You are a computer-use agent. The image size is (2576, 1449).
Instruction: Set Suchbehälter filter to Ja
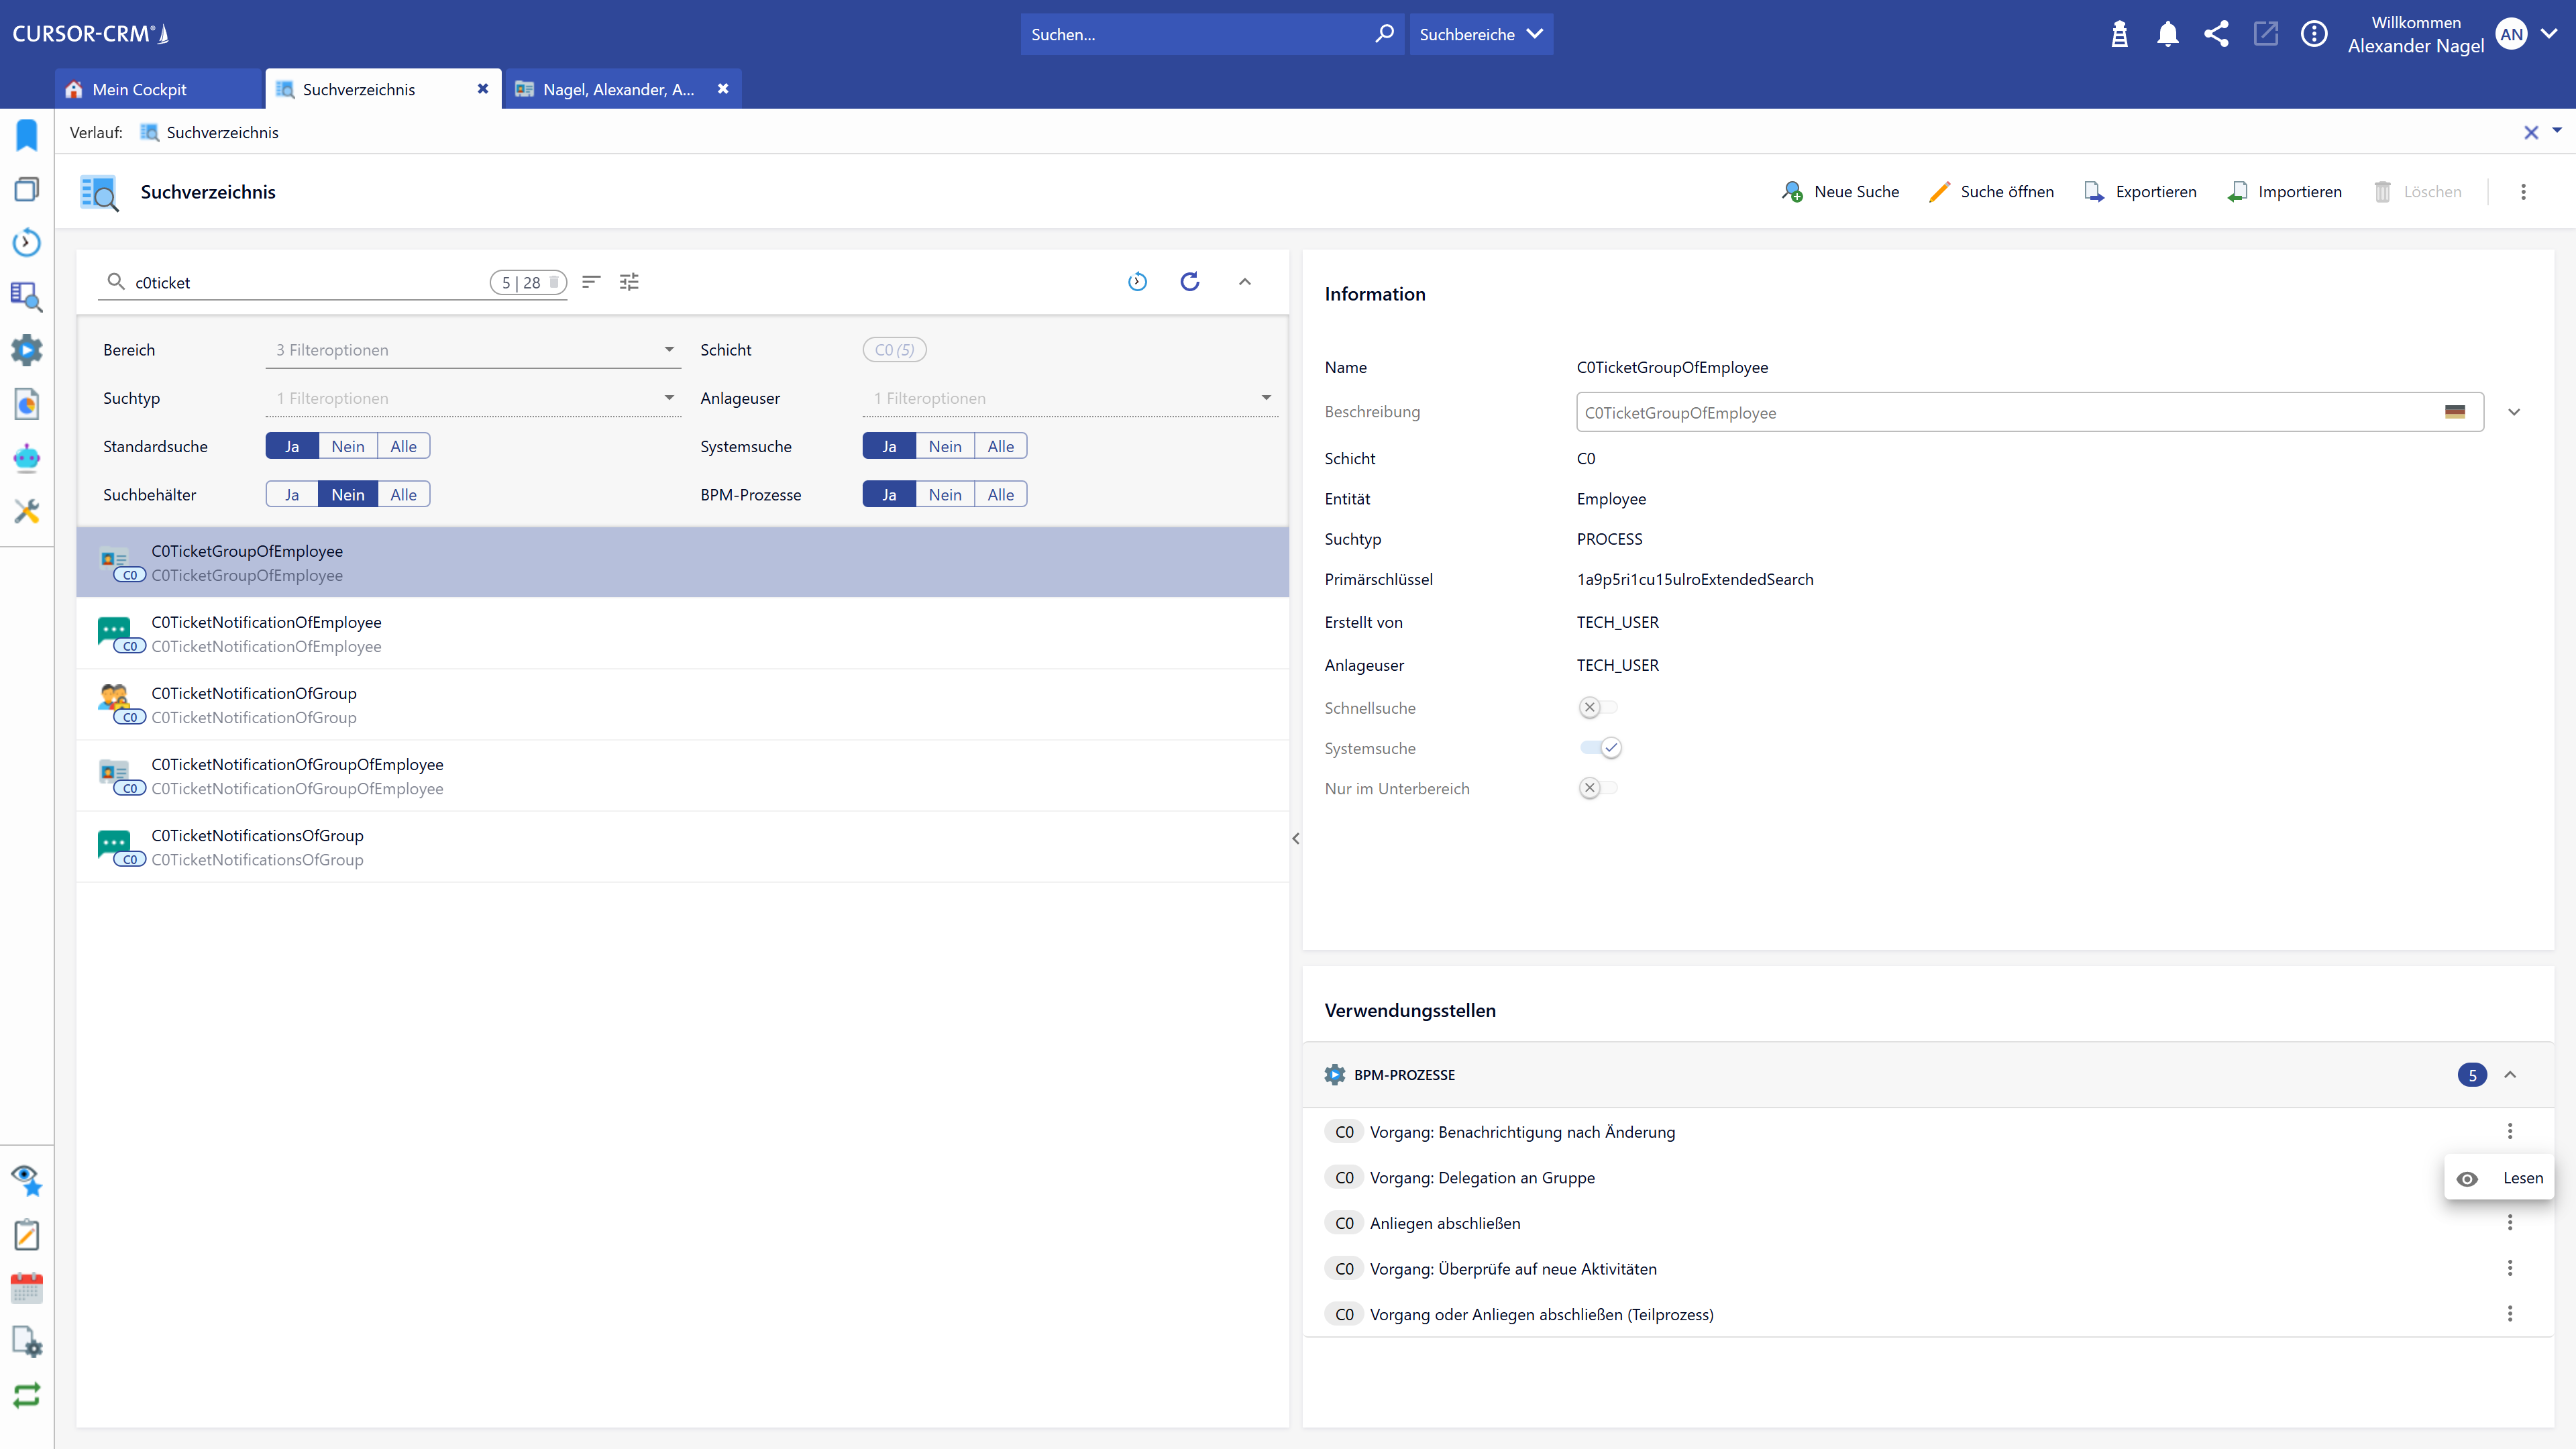pyautogui.click(x=292, y=494)
